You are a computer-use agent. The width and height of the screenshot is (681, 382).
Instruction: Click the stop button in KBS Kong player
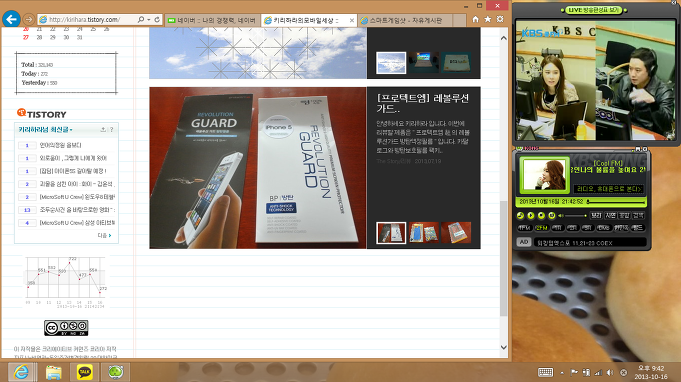pos(541,215)
